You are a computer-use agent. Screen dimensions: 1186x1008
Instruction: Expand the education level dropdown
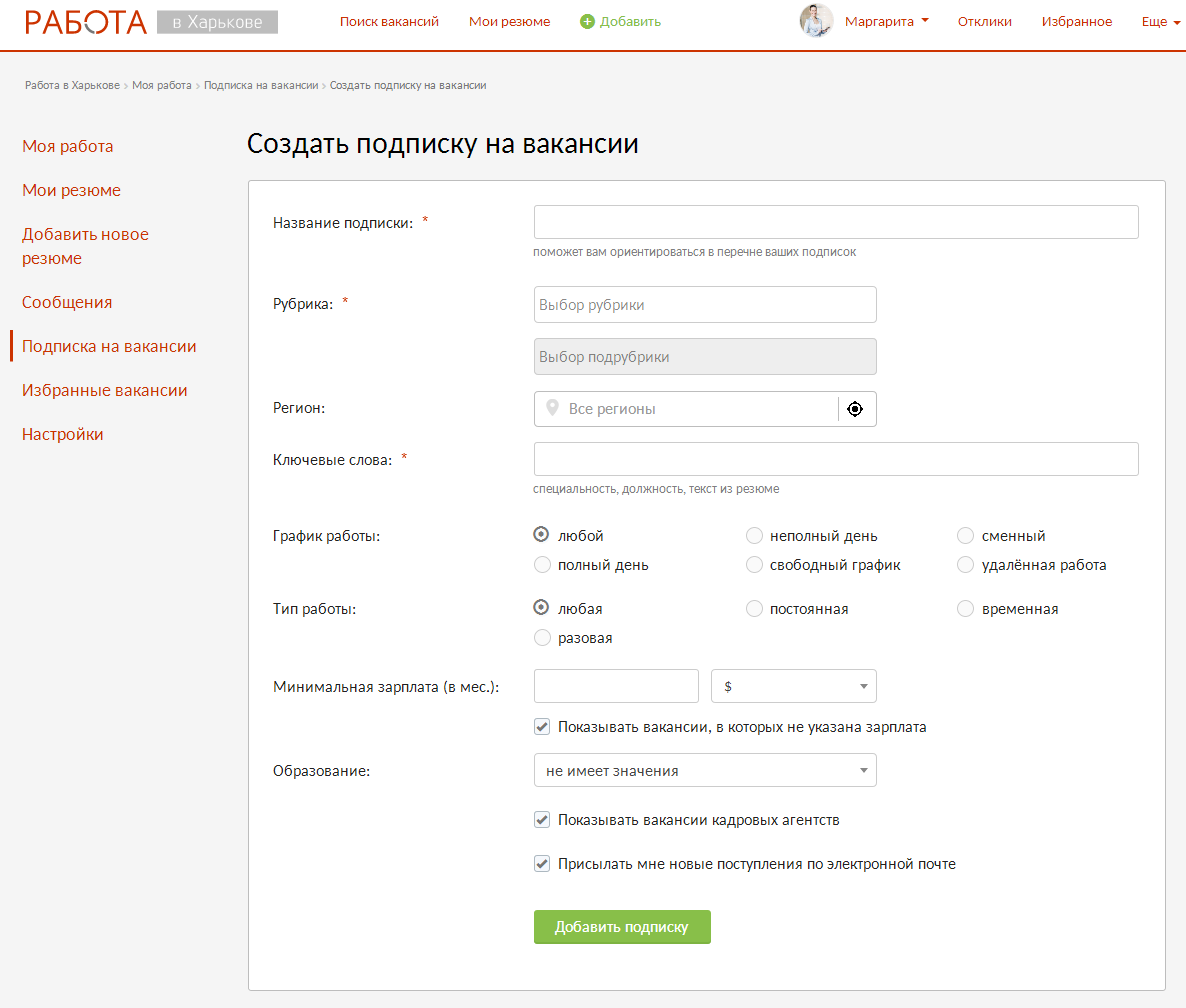705,771
